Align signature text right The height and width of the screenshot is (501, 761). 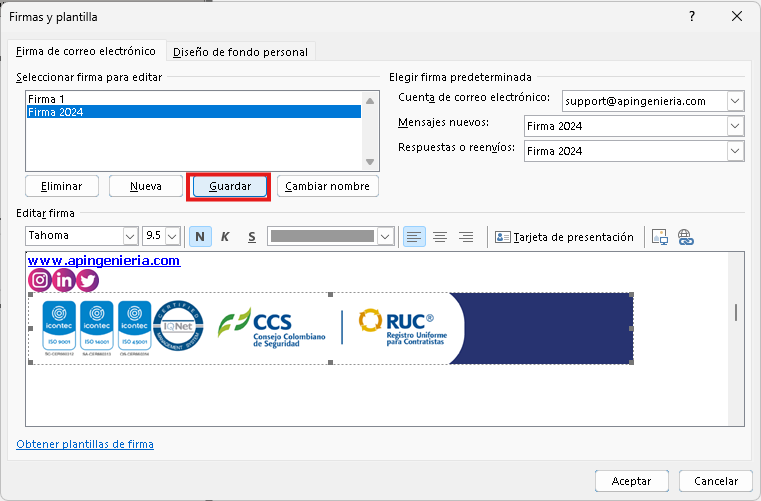click(466, 237)
